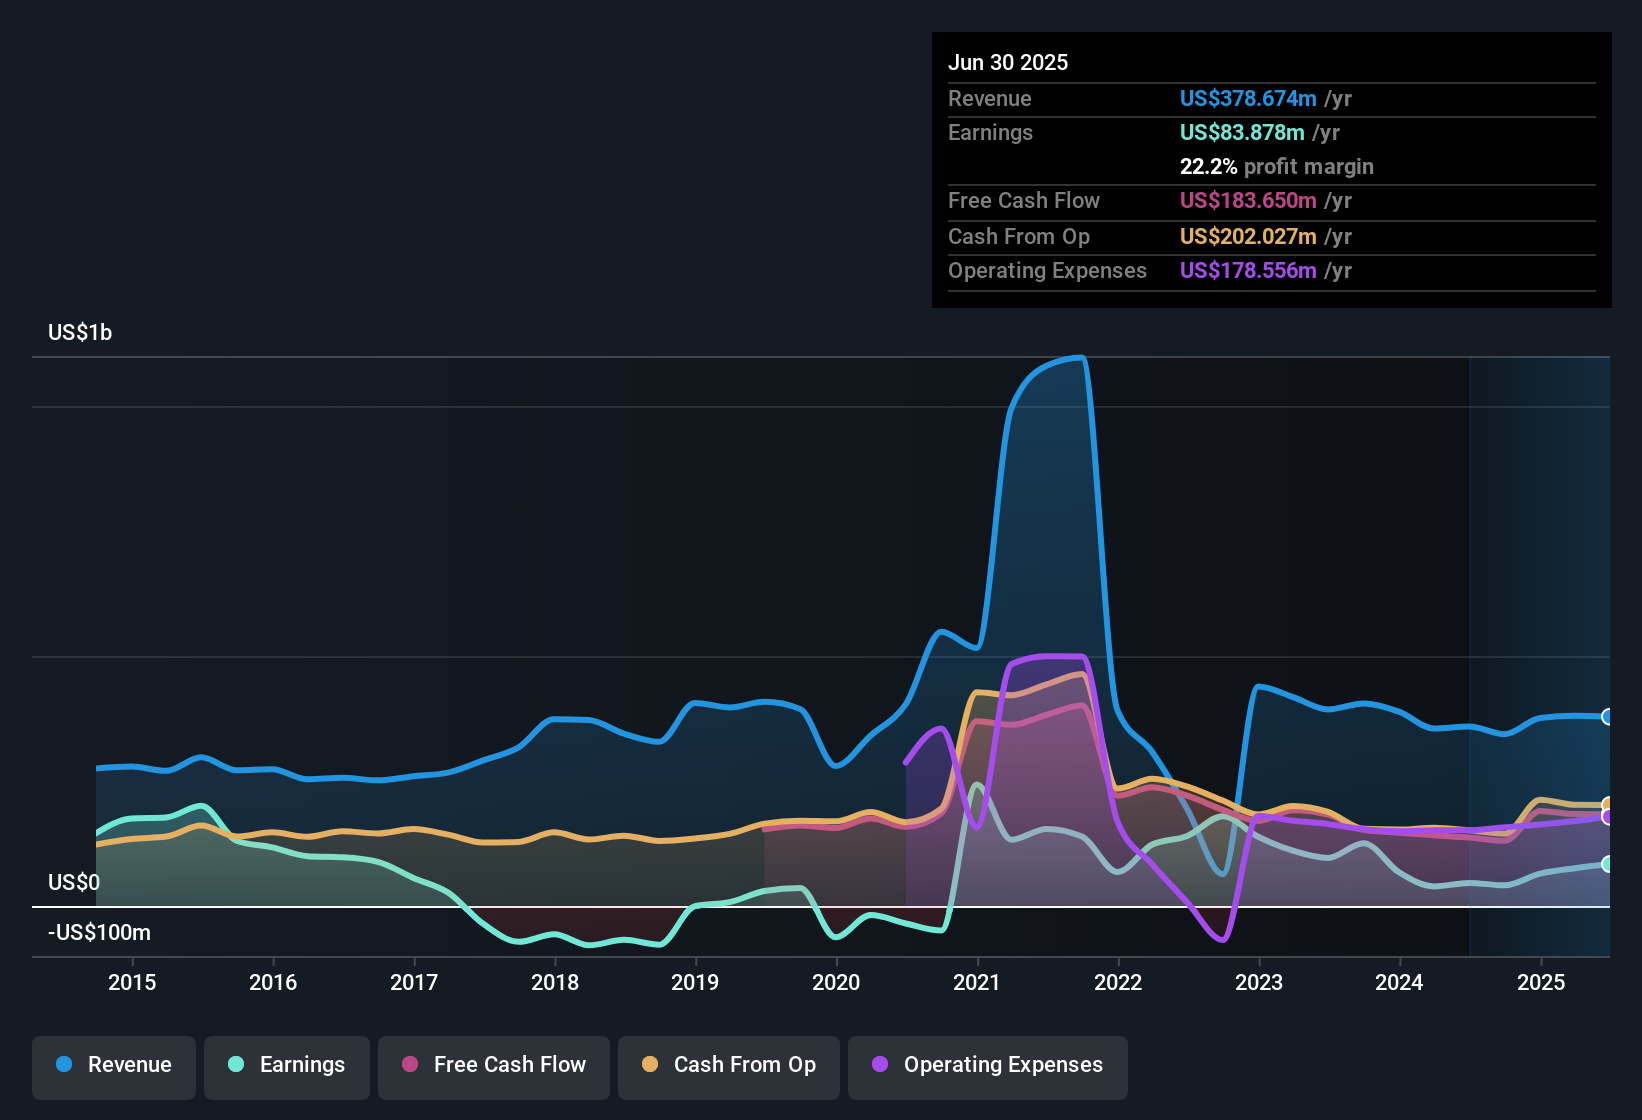Select the 2025 year label
Viewport: 1642px width, 1120px height.
coord(1540,983)
